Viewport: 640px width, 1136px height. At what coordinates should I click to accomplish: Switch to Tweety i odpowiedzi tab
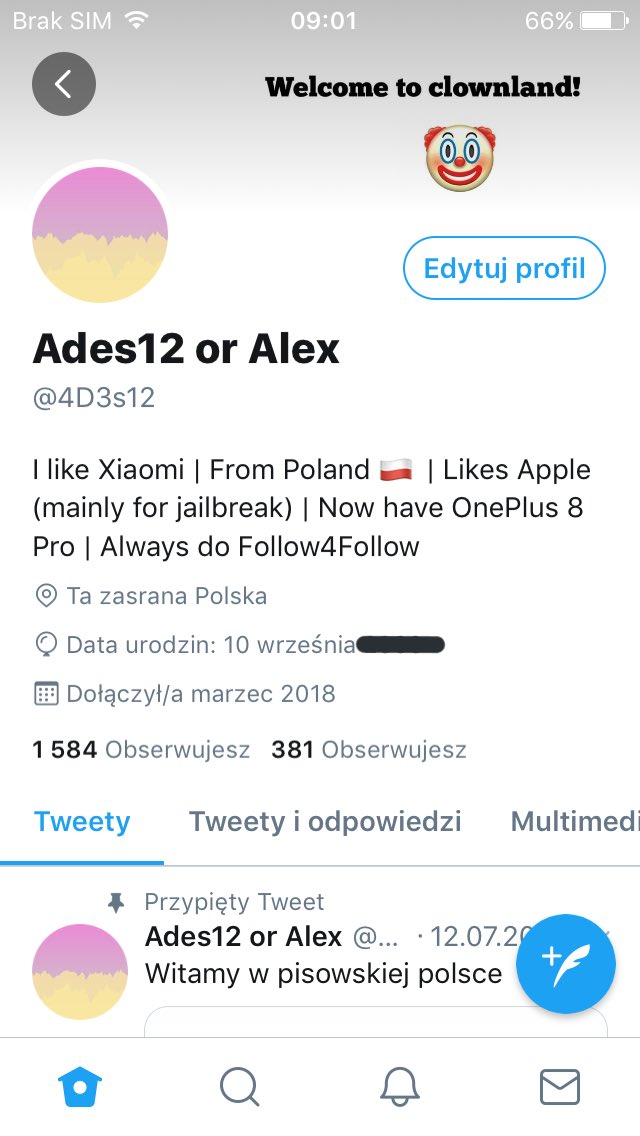(x=325, y=822)
